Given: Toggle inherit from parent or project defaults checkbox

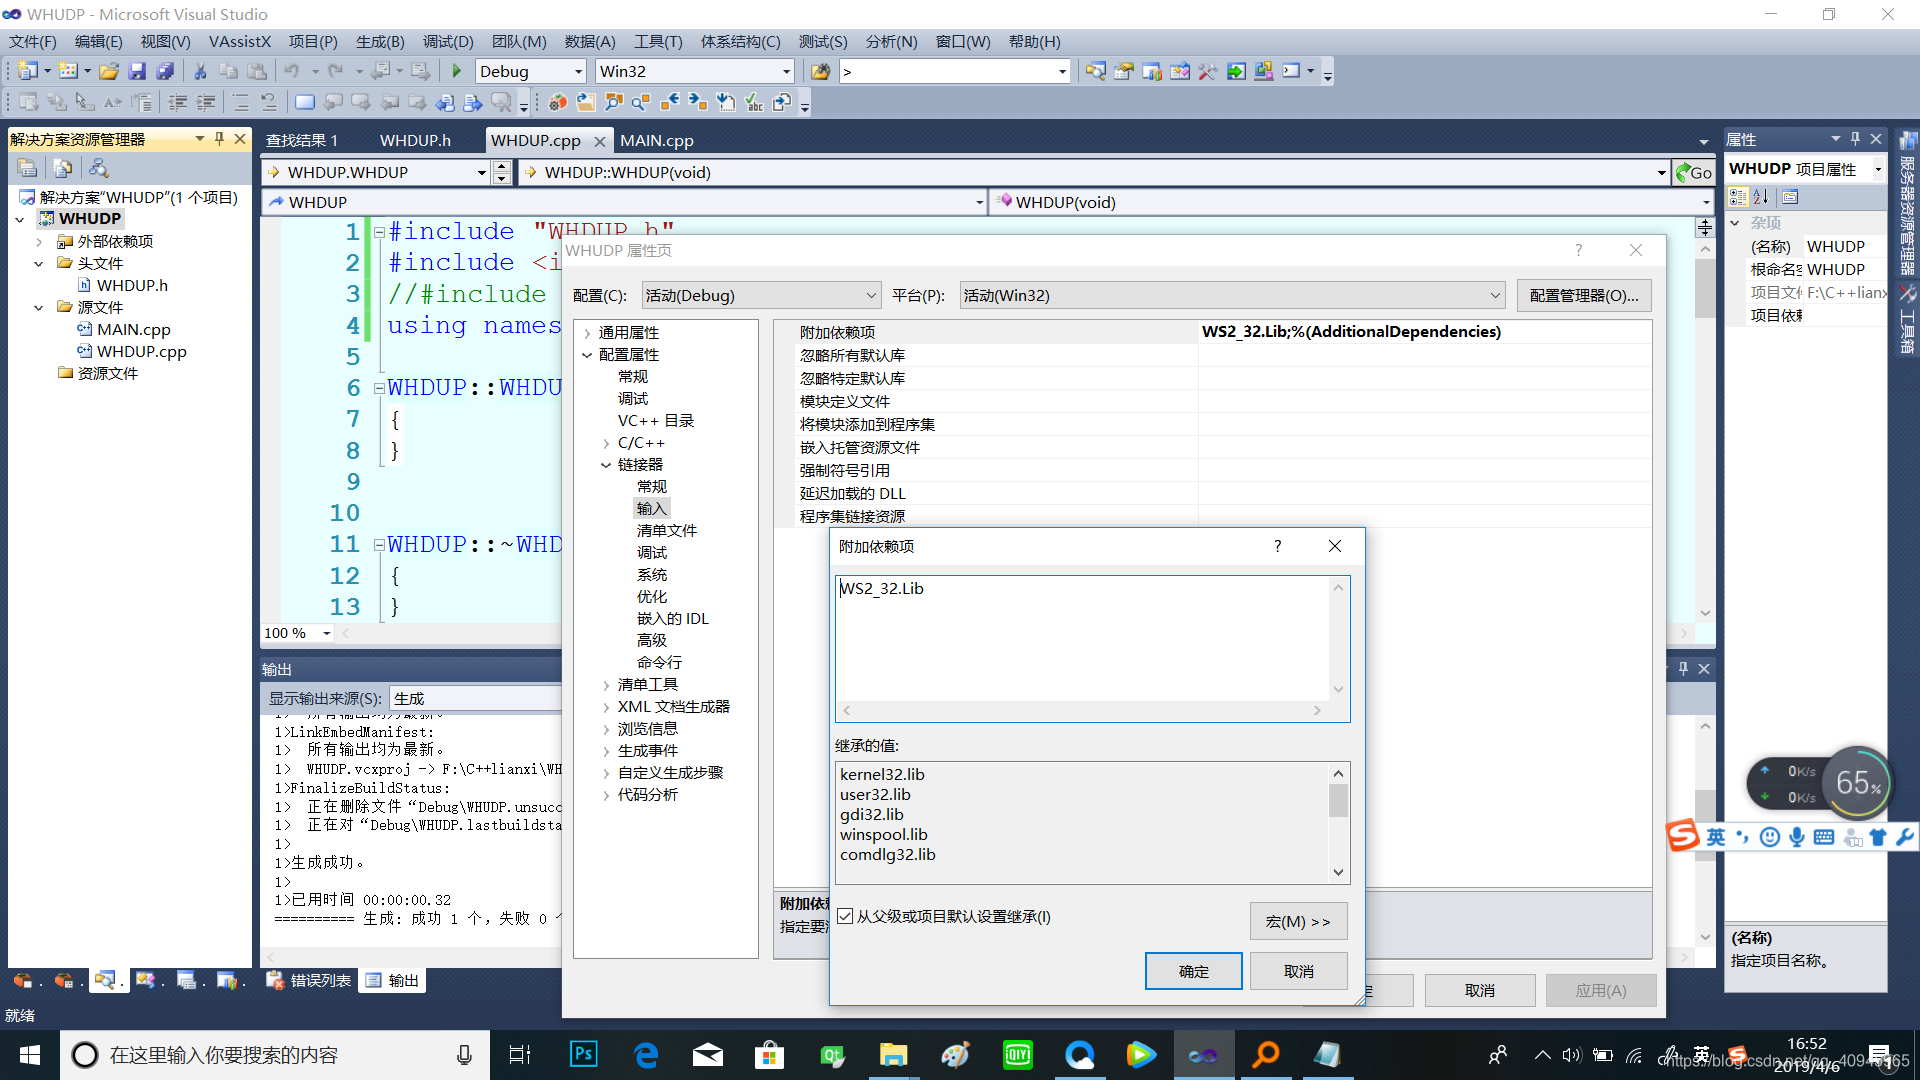Looking at the screenshot, I should [x=845, y=916].
